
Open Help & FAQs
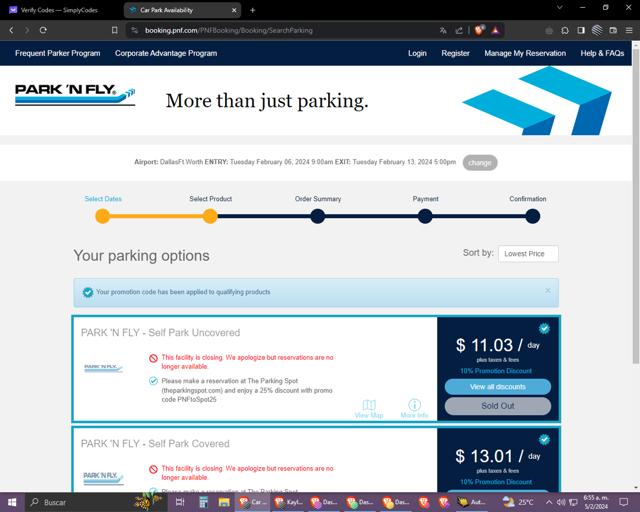pos(602,53)
